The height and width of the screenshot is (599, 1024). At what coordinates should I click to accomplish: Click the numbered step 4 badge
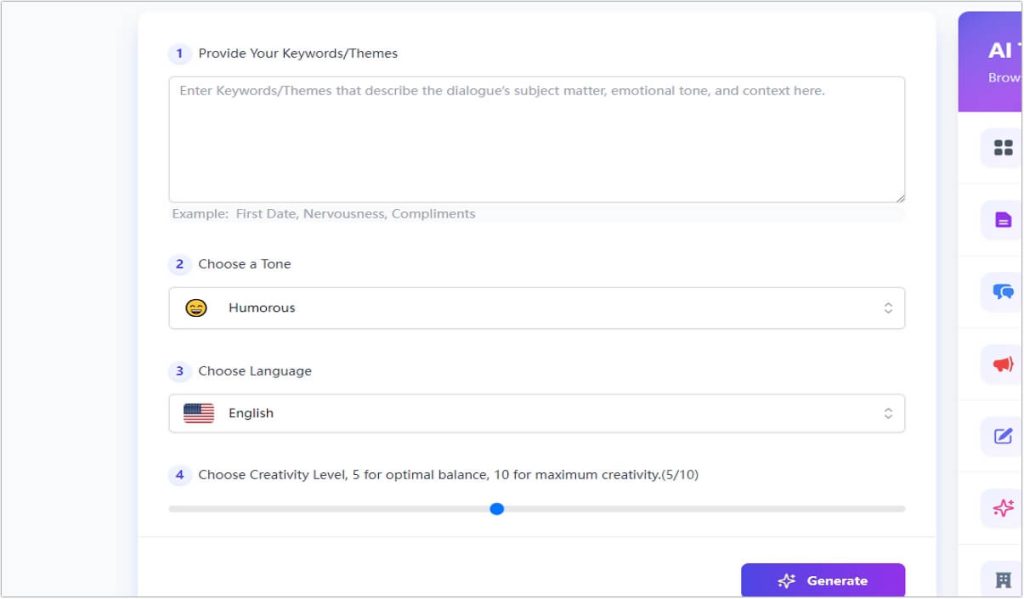[180, 474]
